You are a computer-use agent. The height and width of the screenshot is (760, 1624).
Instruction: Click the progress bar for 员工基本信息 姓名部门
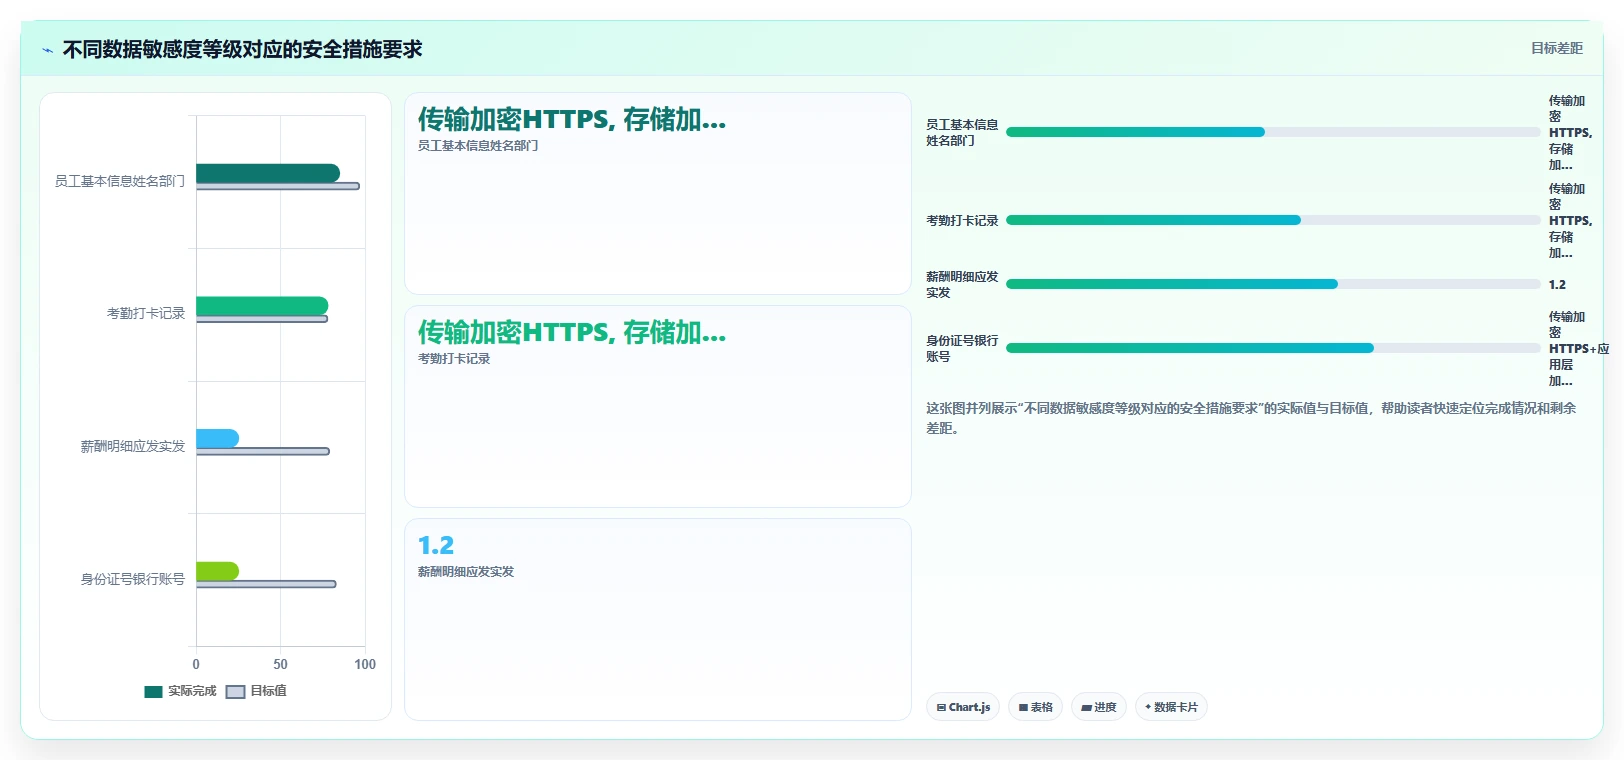coord(1273,132)
